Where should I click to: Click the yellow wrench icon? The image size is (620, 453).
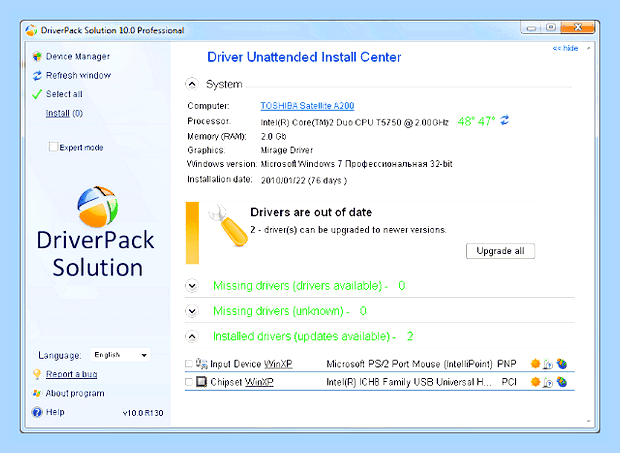(x=229, y=225)
